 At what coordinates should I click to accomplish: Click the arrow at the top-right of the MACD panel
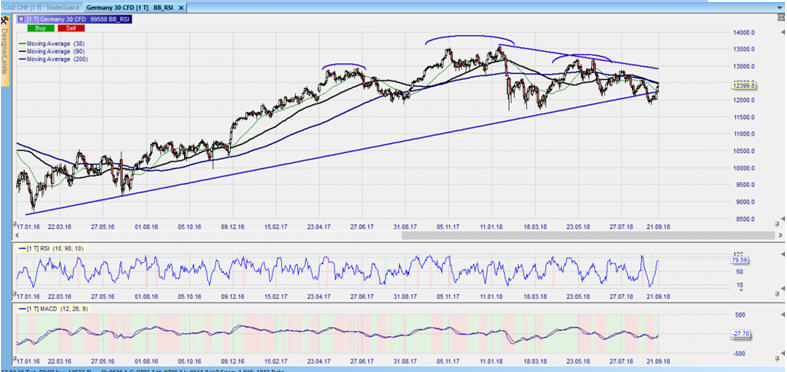coord(783,314)
